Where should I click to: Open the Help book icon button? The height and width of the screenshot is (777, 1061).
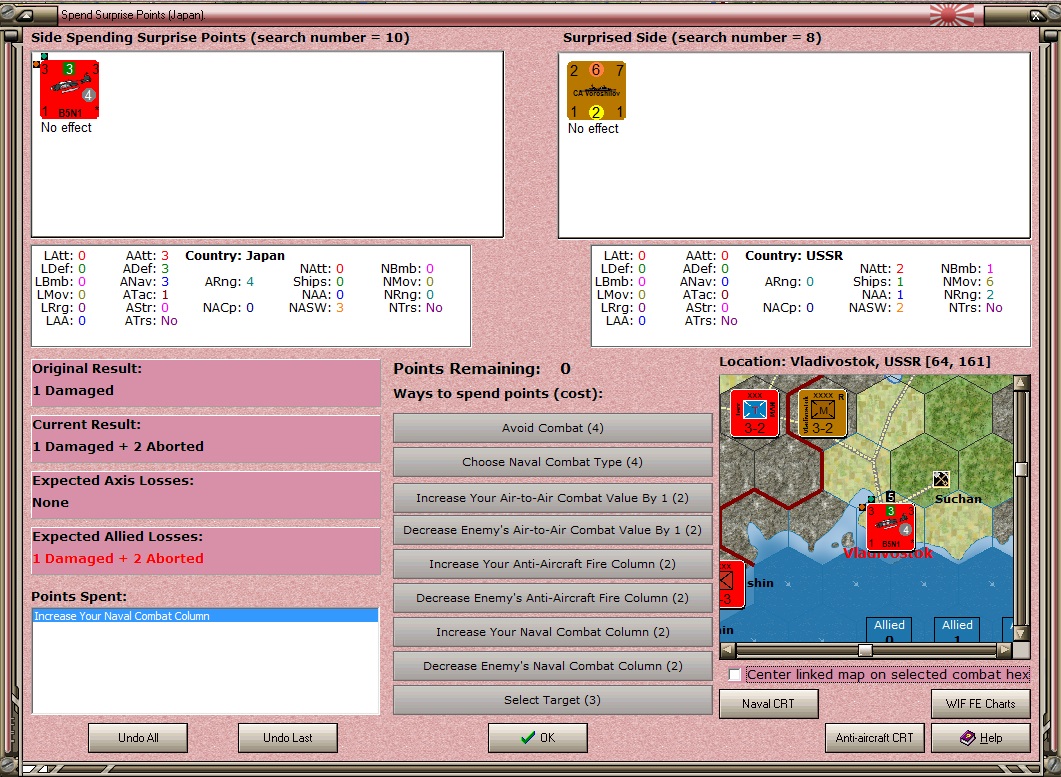980,738
